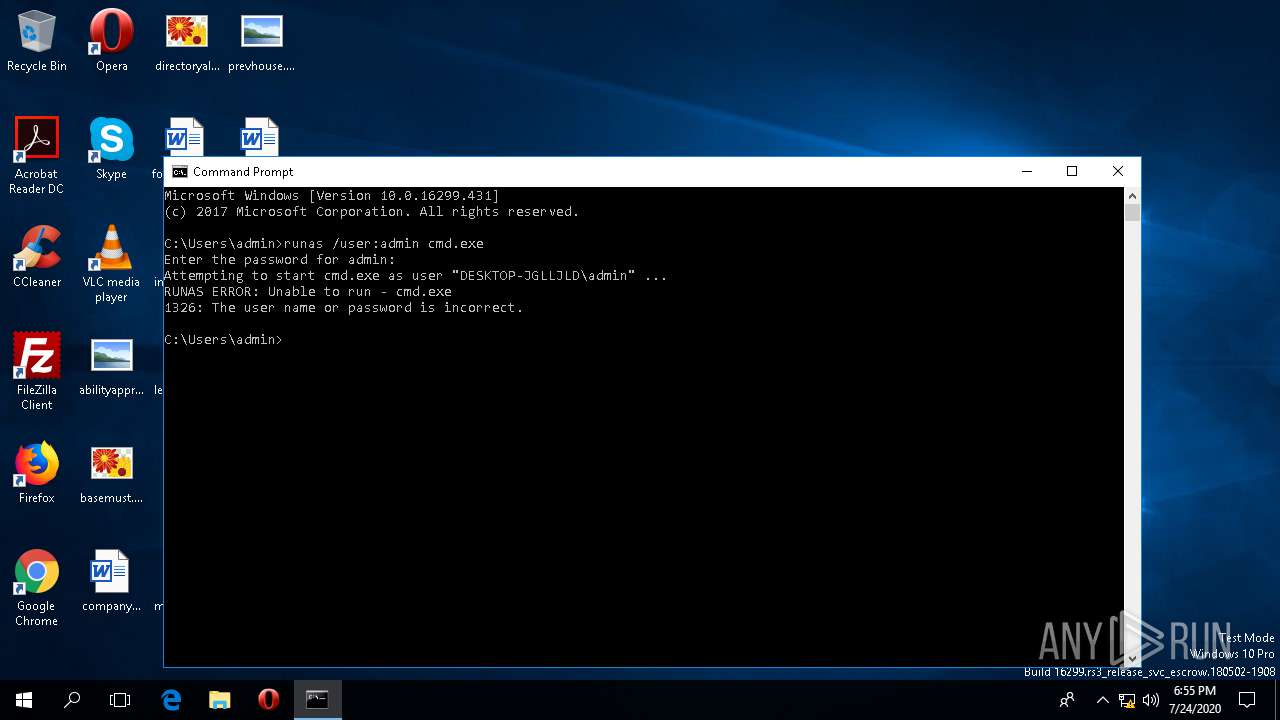The image size is (1280, 720).
Task: Select the Word document beside the Skype icon
Action: [x=184, y=137]
